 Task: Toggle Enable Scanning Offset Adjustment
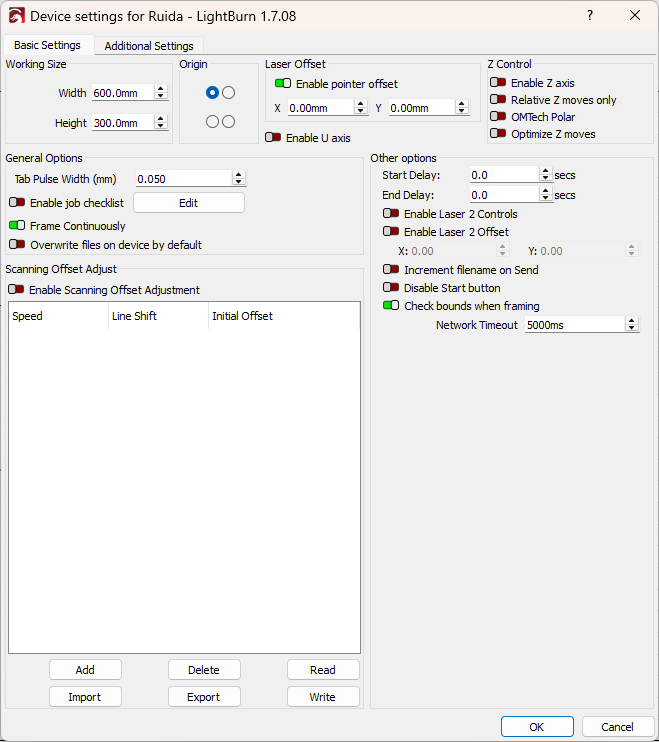[16, 289]
